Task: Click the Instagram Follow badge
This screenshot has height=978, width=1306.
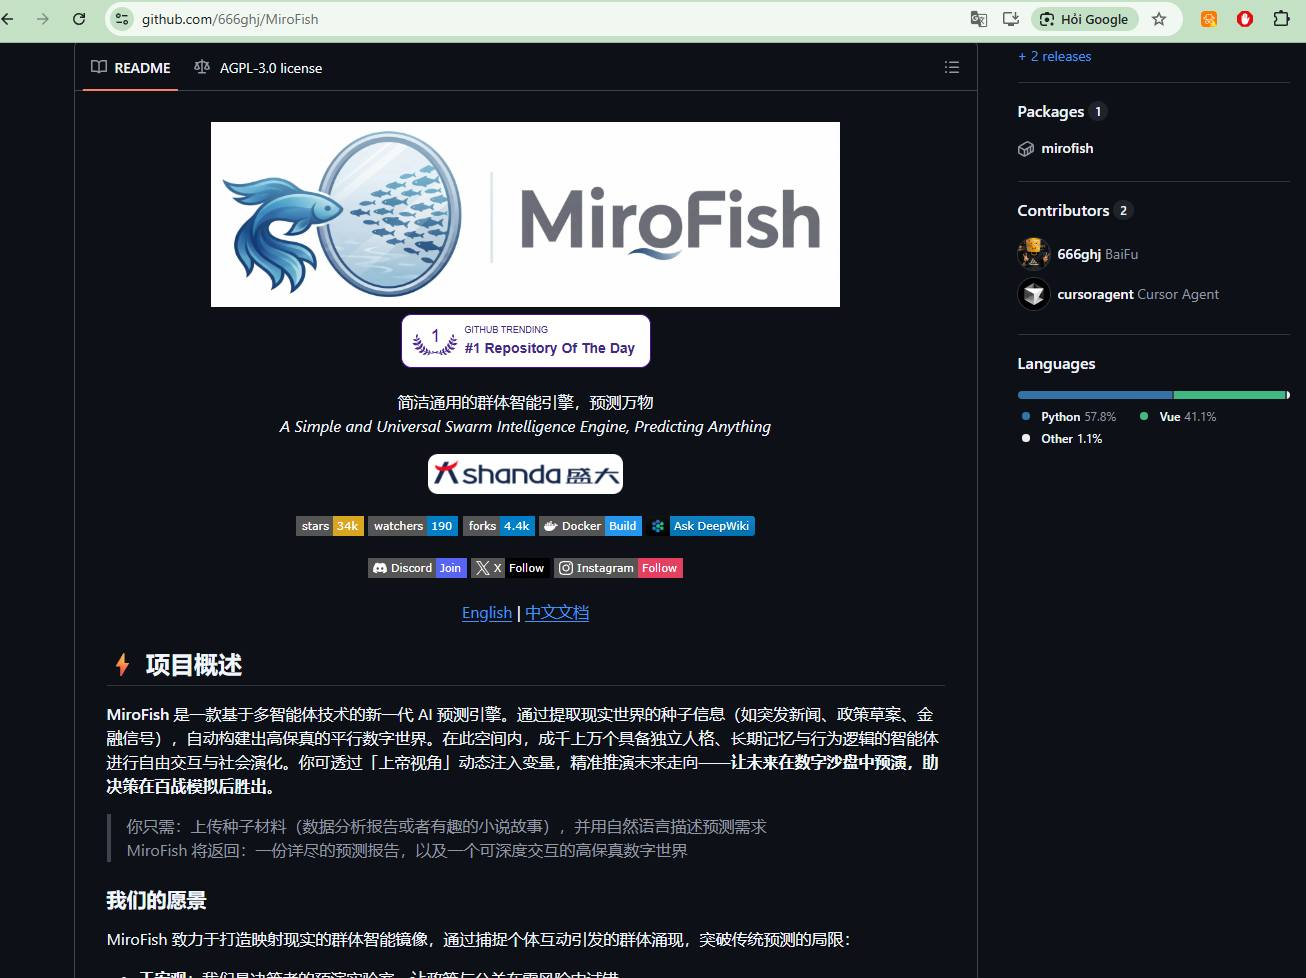Action: pyautogui.click(x=619, y=568)
